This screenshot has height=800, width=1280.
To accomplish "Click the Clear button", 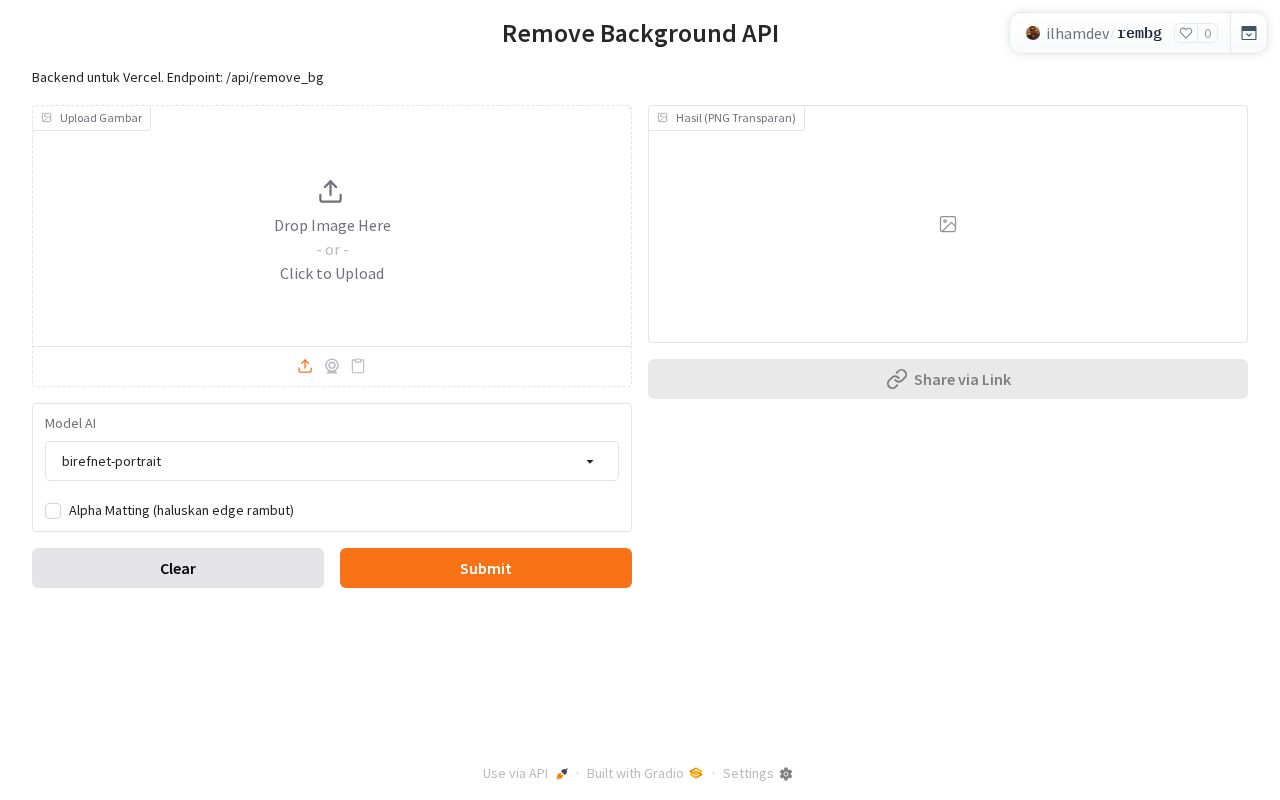I will click(178, 568).
